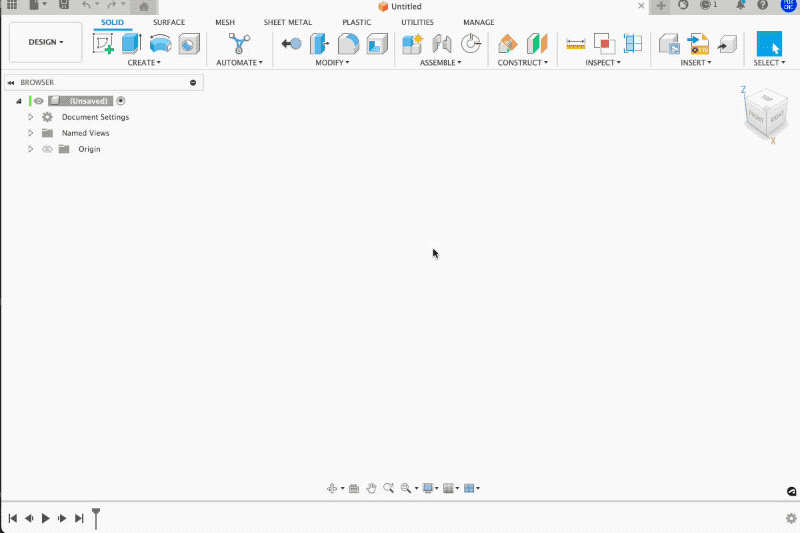Open the Design workspace dropdown
Screen dimensions: 800x533
point(46,42)
